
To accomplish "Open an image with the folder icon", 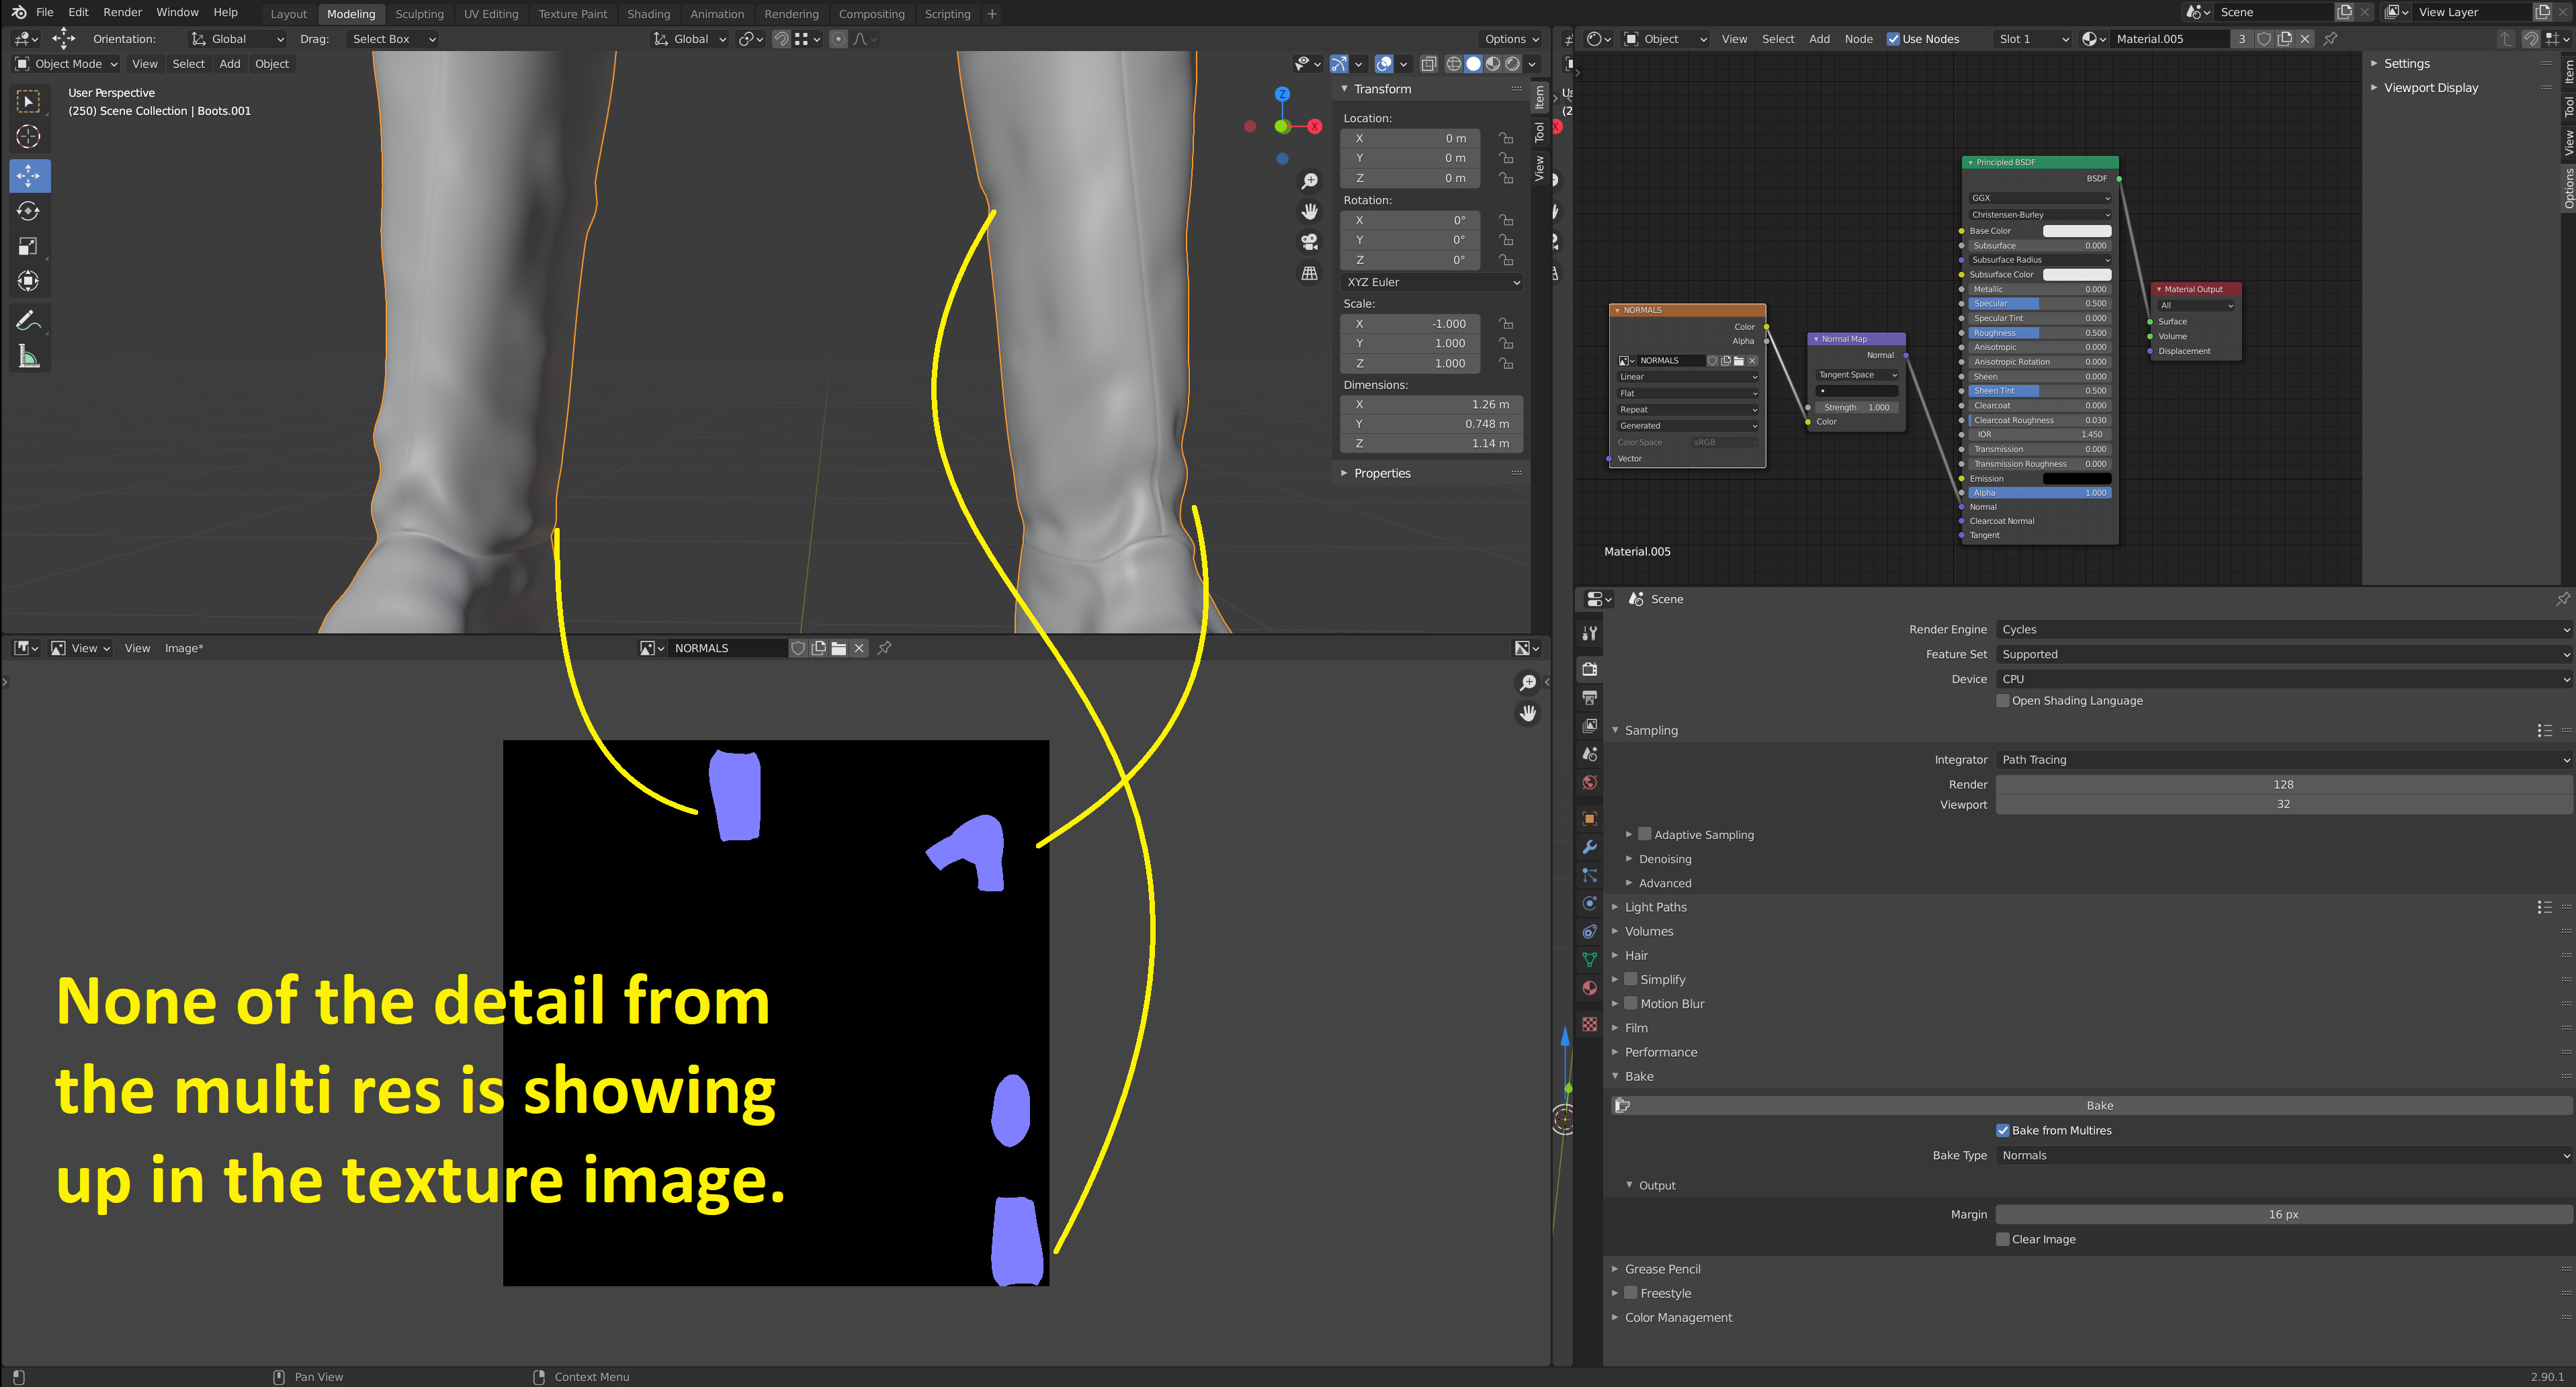I will pyautogui.click(x=839, y=648).
